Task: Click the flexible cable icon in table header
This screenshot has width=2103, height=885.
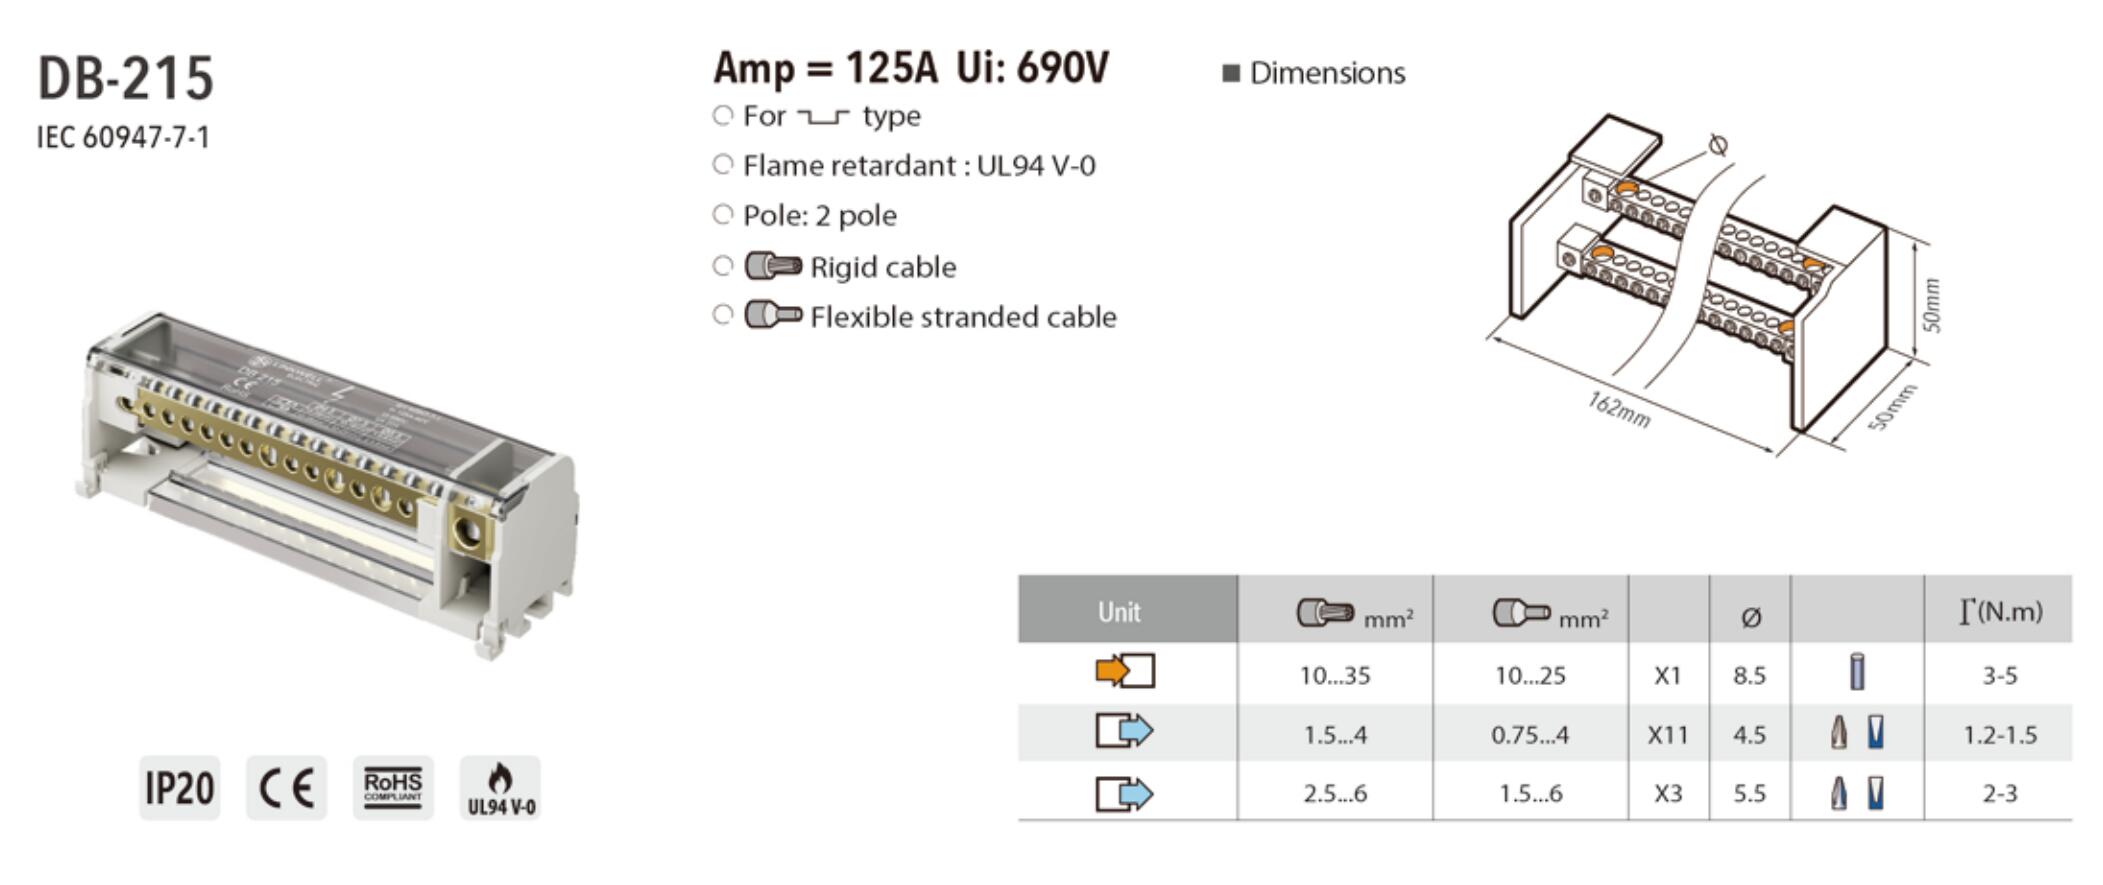Action: pyautogui.click(x=1521, y=612)
